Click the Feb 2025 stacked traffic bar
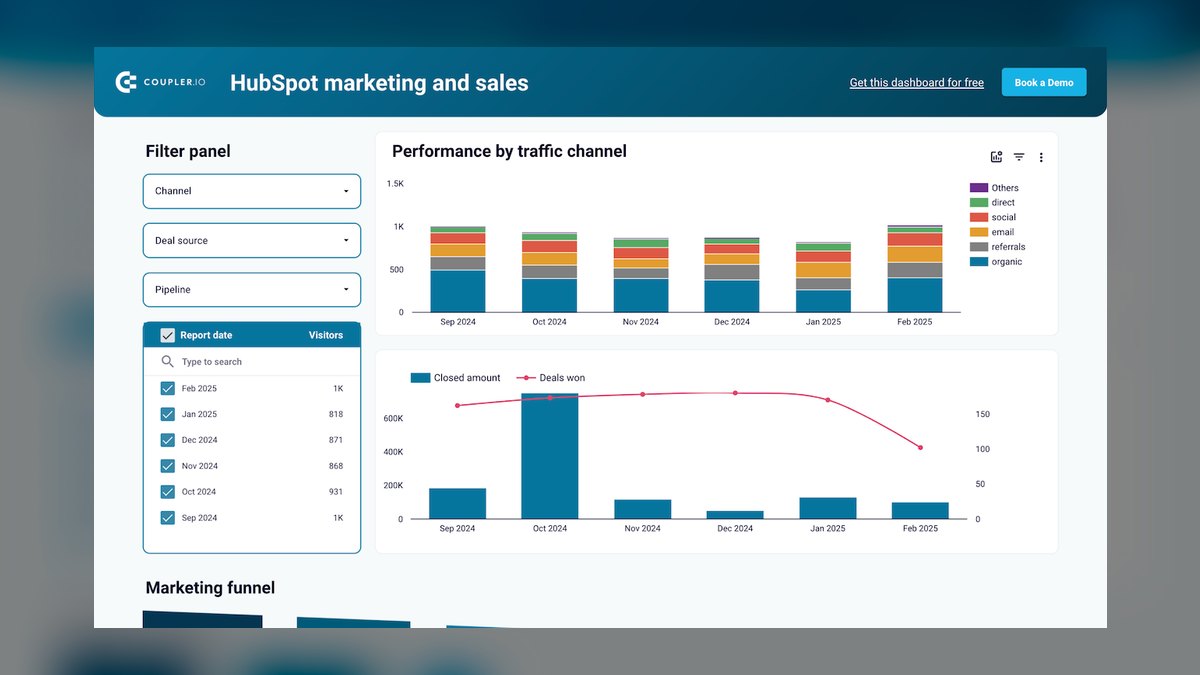Viewport: 1200px width, 675px height. pos(915,268)
